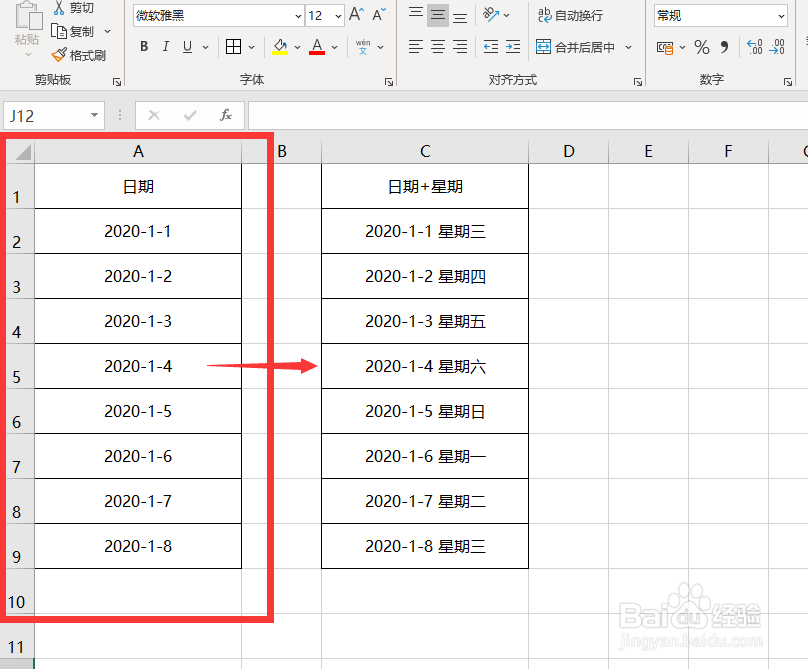This screenshot has height=669, width=808.
Task: Center text horizontally icon
Action: point(438,47)
